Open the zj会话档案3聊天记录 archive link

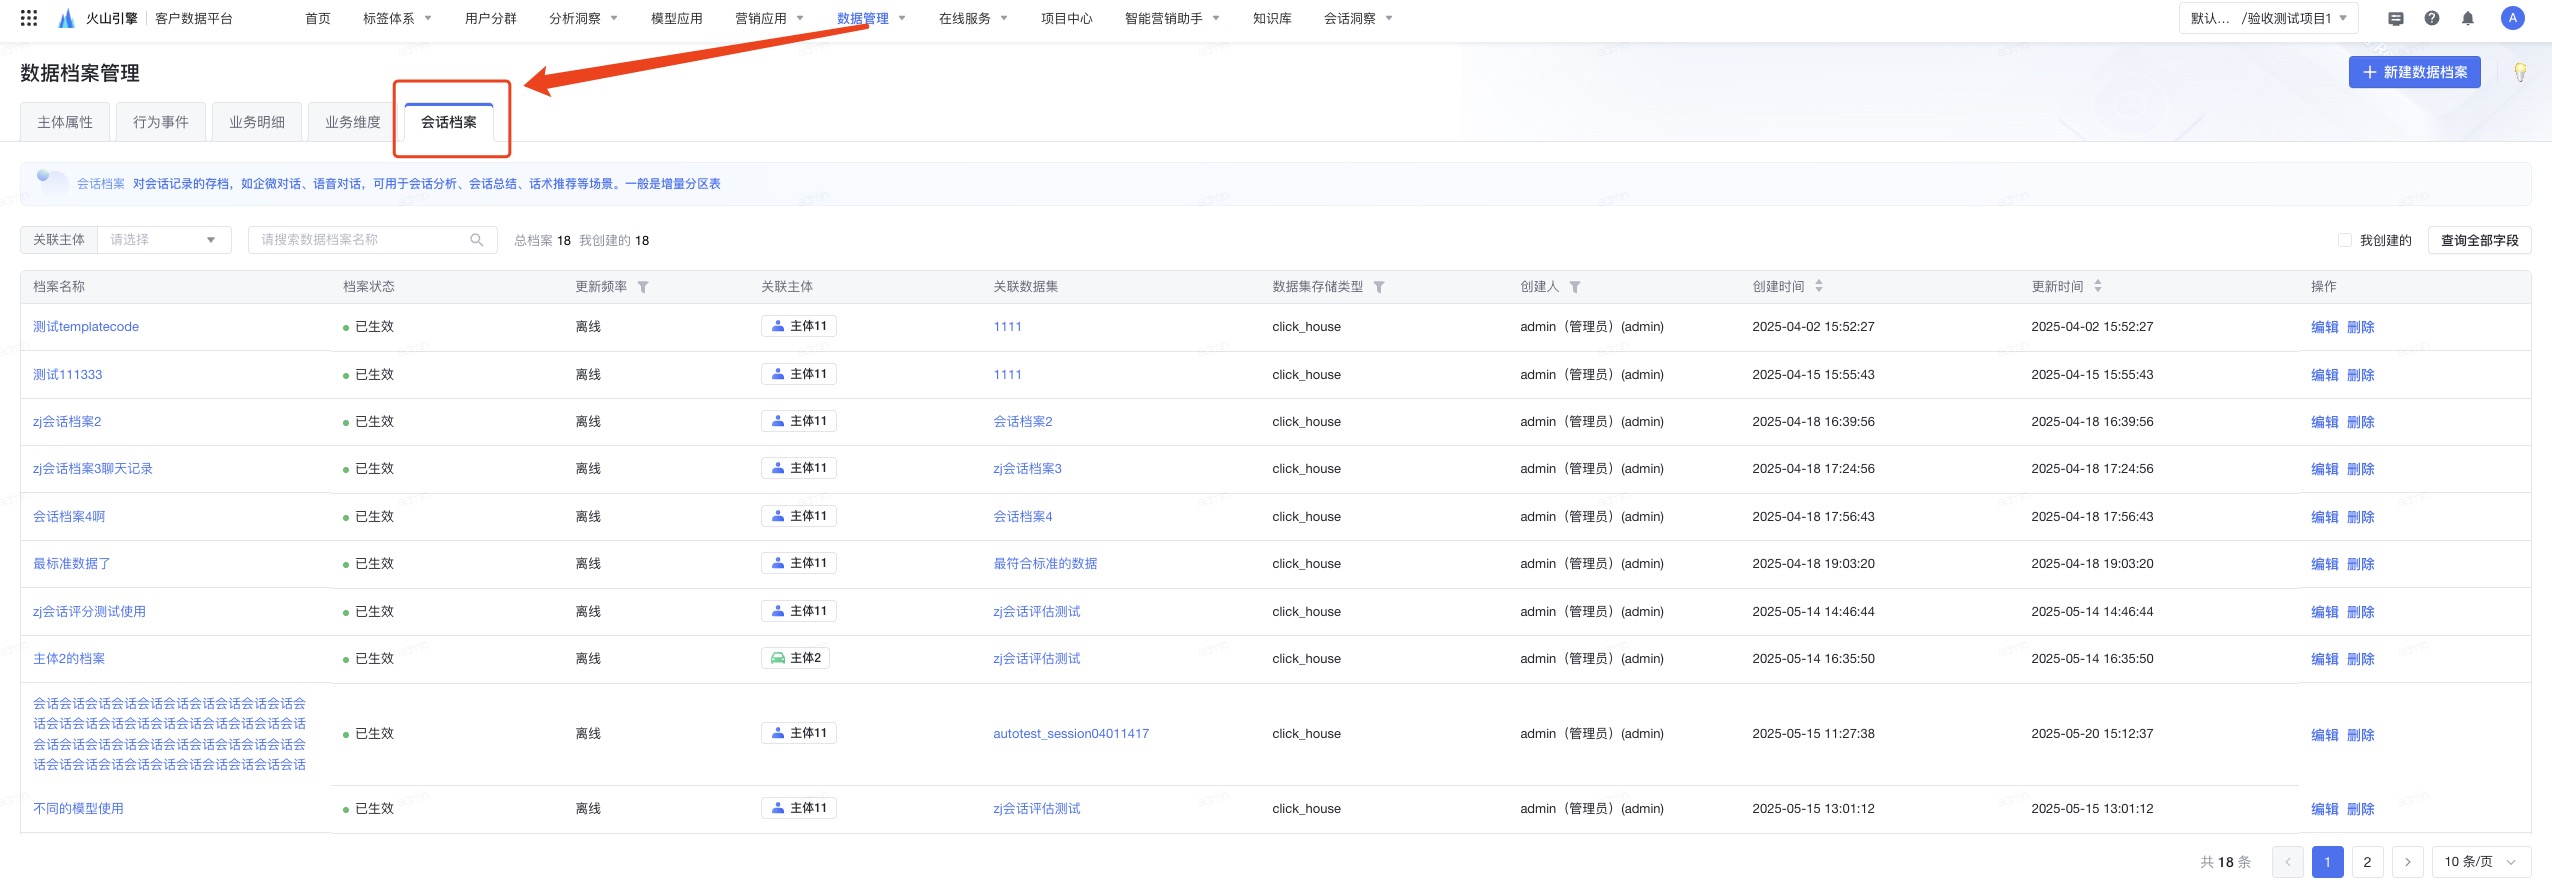(93, 469)
